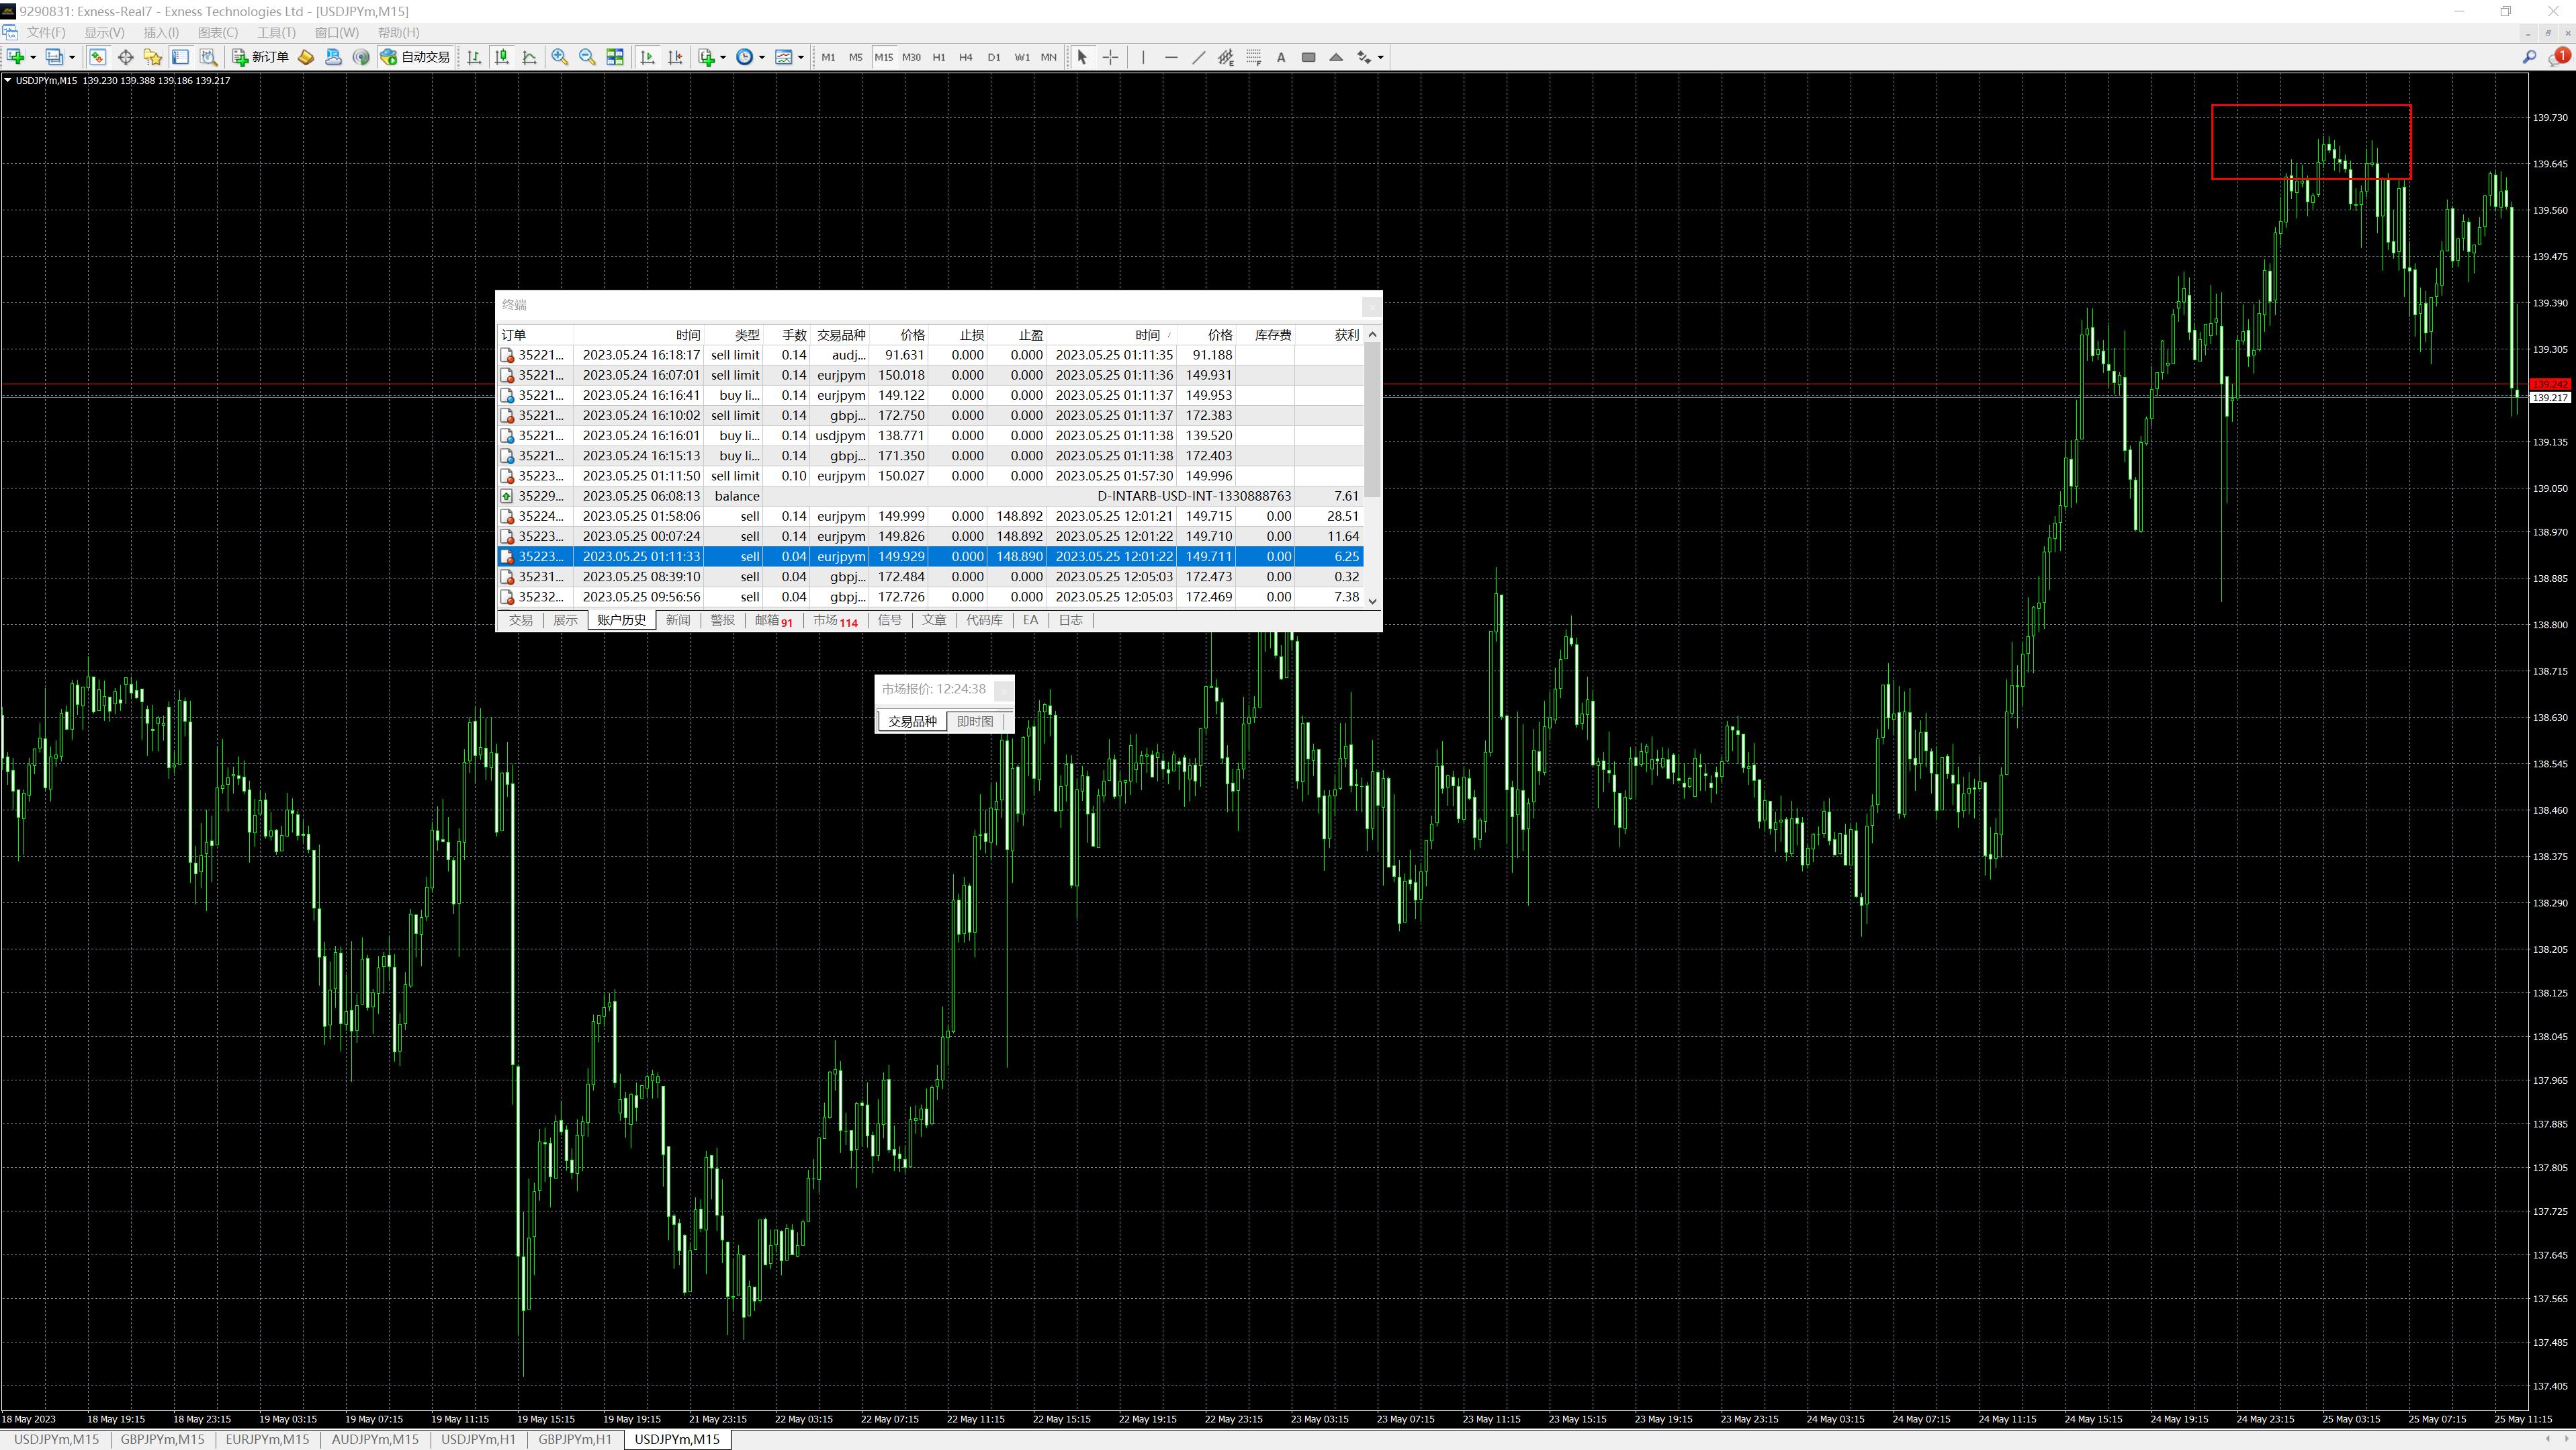Open the periodicity clock dropdown arrow
2576x1450 pixels.
pos(762,57)
